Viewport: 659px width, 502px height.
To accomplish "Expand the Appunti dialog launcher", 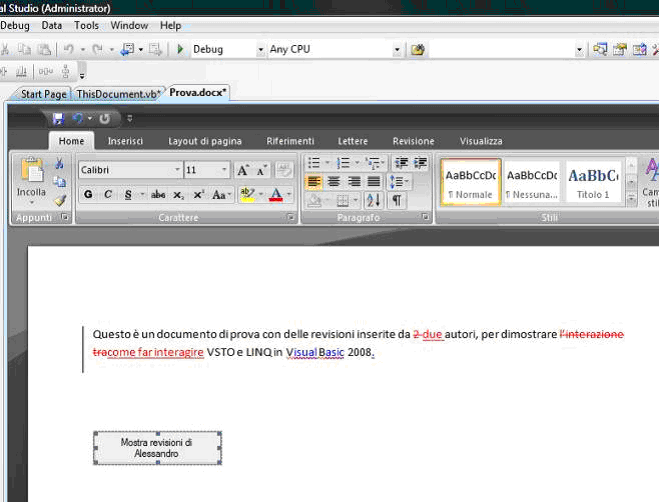I will coord(65,217).
